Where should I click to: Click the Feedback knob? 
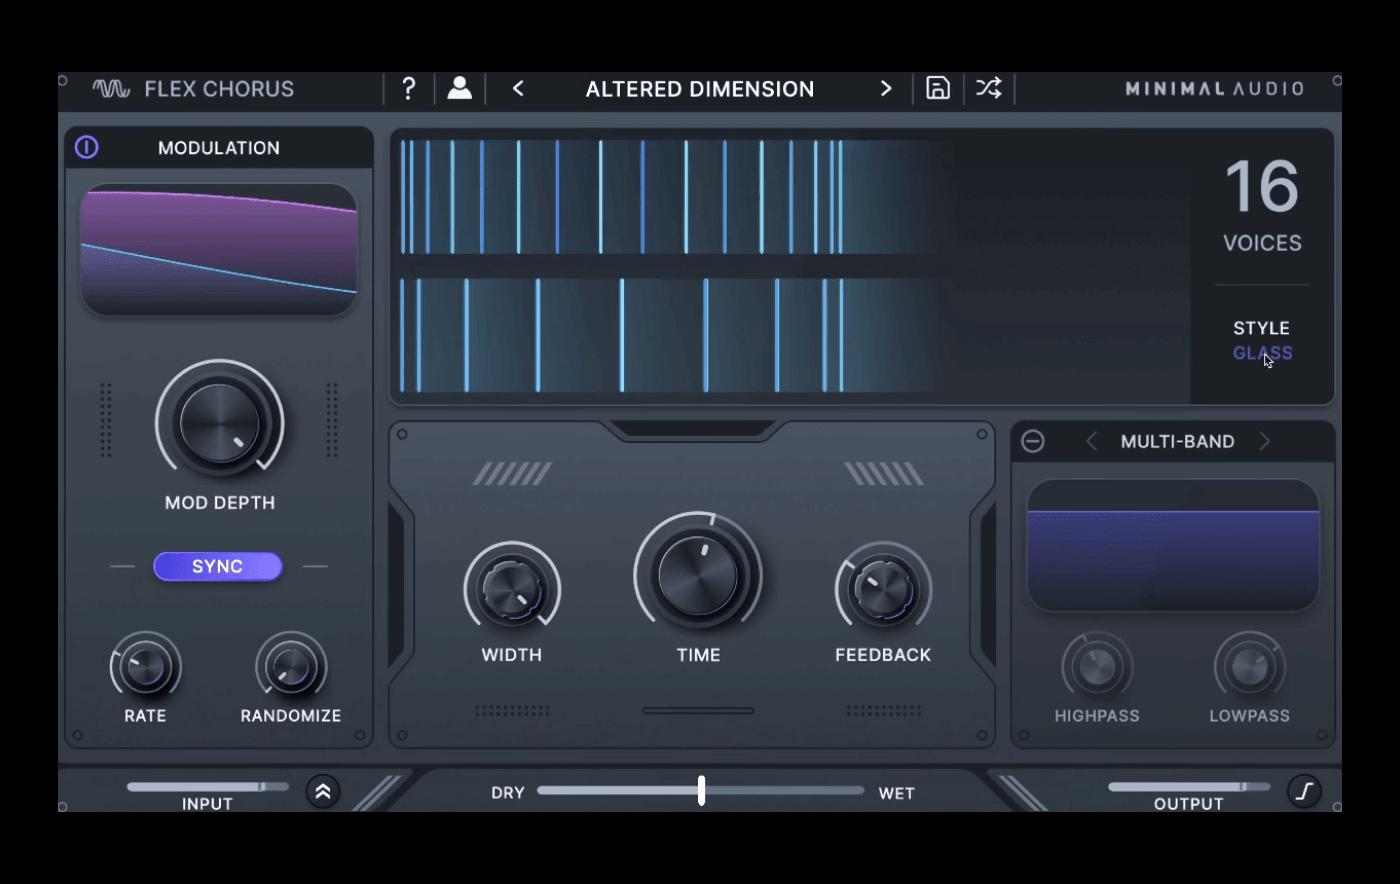(884, 590)
